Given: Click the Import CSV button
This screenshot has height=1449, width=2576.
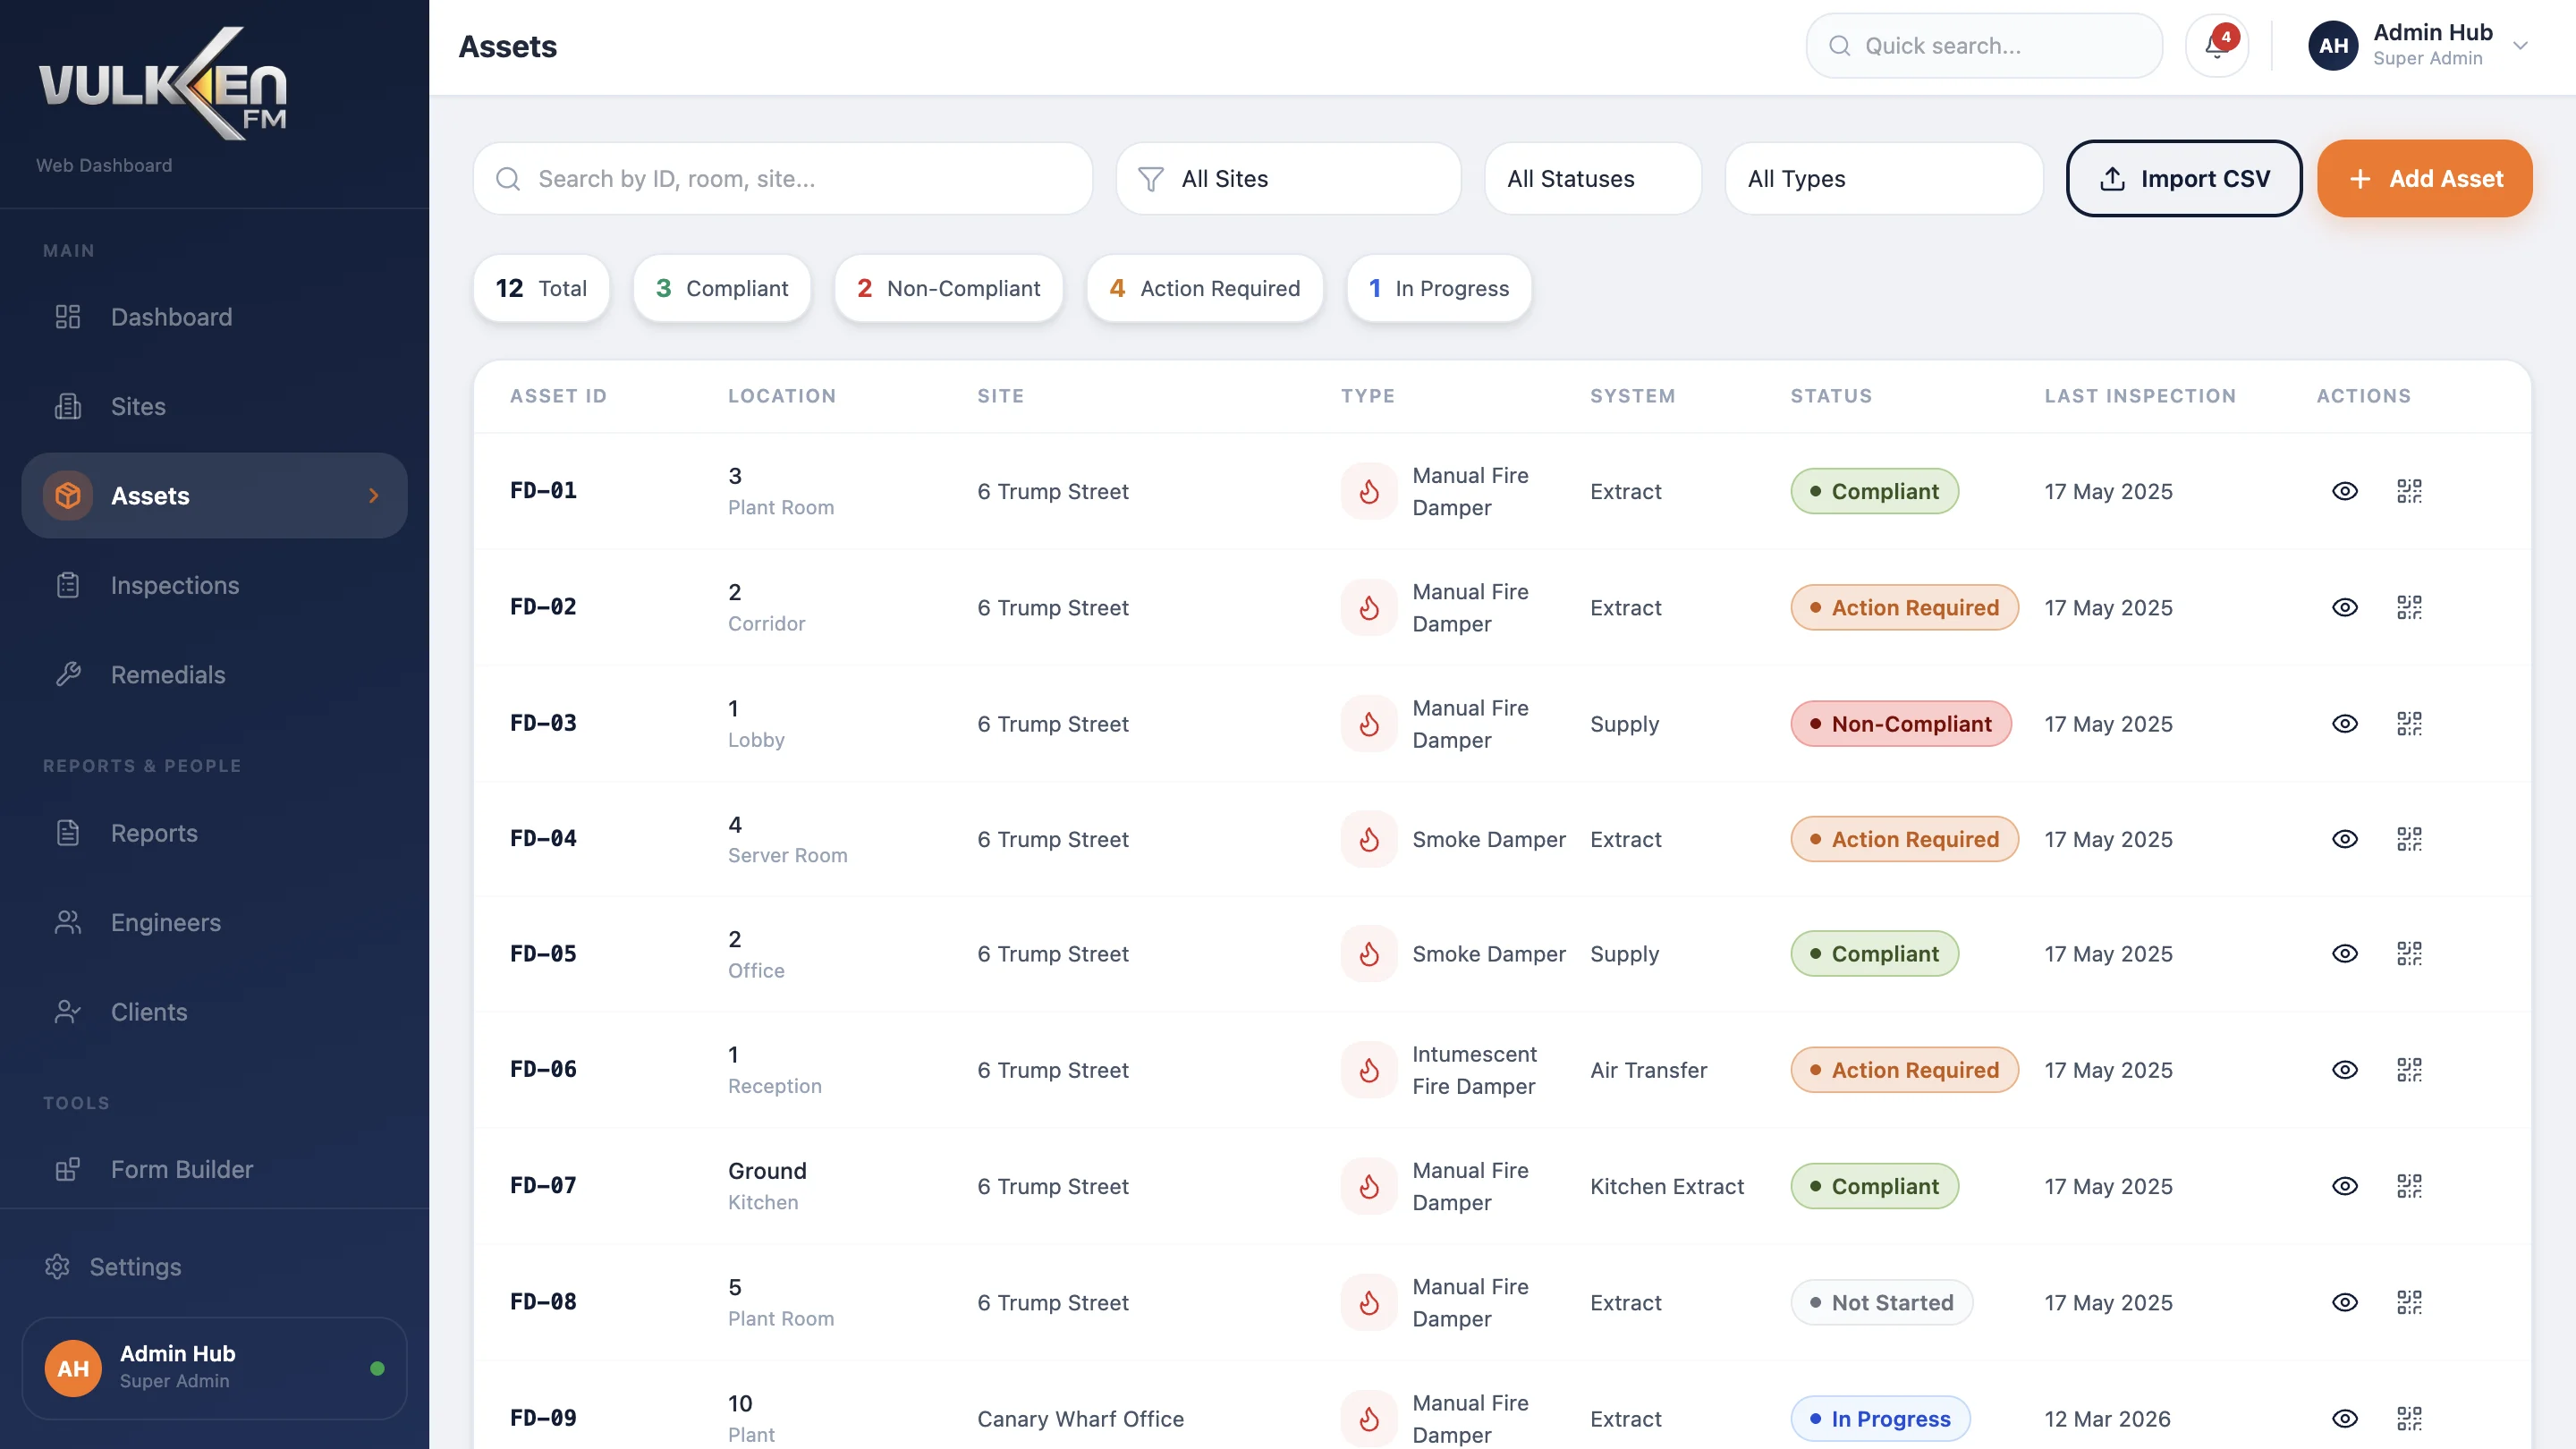Looking at the screenshot, I should [x=2184, y=179].
